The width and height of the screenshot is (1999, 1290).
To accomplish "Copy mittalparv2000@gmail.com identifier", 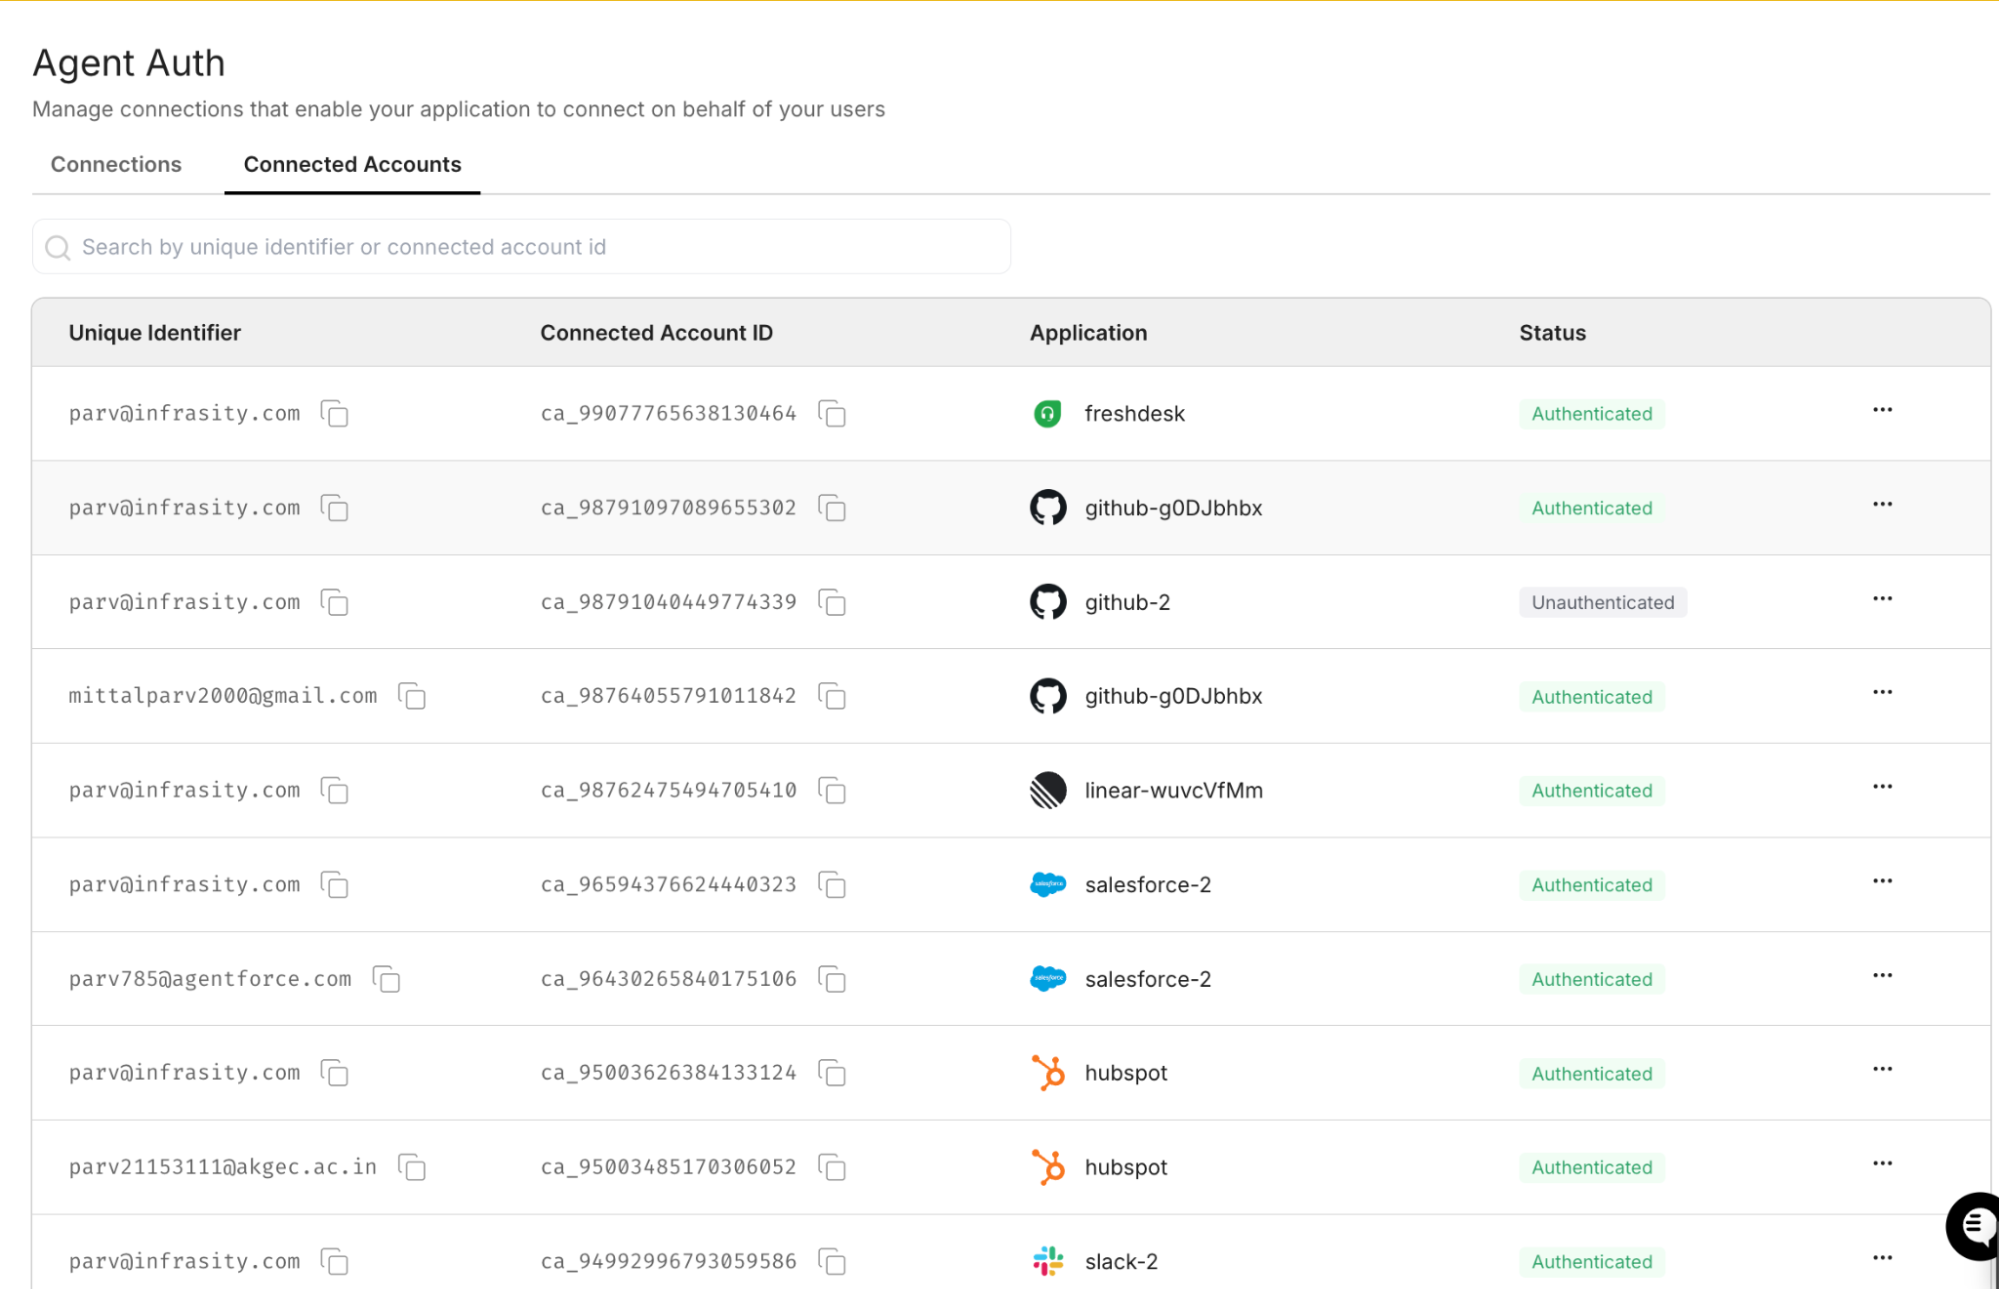I will tap(412, 696).
